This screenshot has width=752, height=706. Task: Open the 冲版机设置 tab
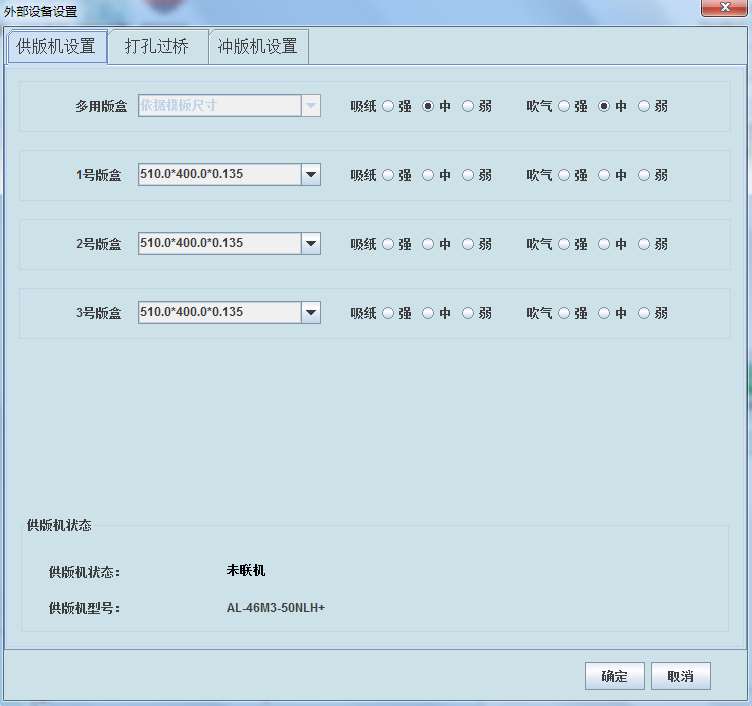258,46
